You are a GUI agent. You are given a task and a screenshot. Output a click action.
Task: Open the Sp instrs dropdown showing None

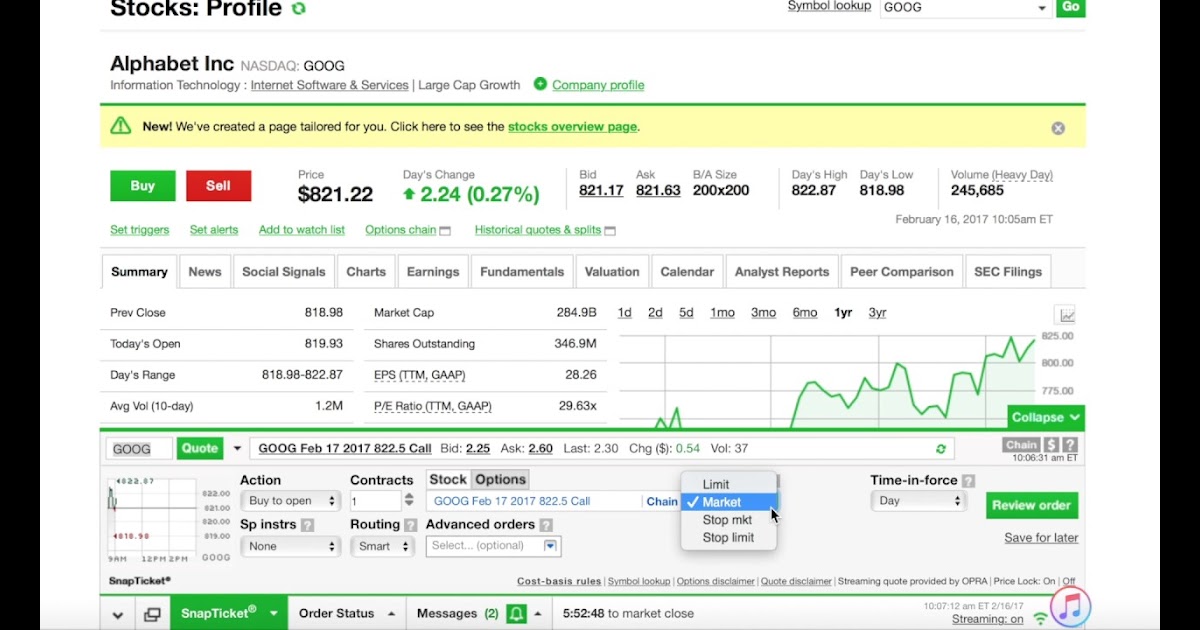291,546
